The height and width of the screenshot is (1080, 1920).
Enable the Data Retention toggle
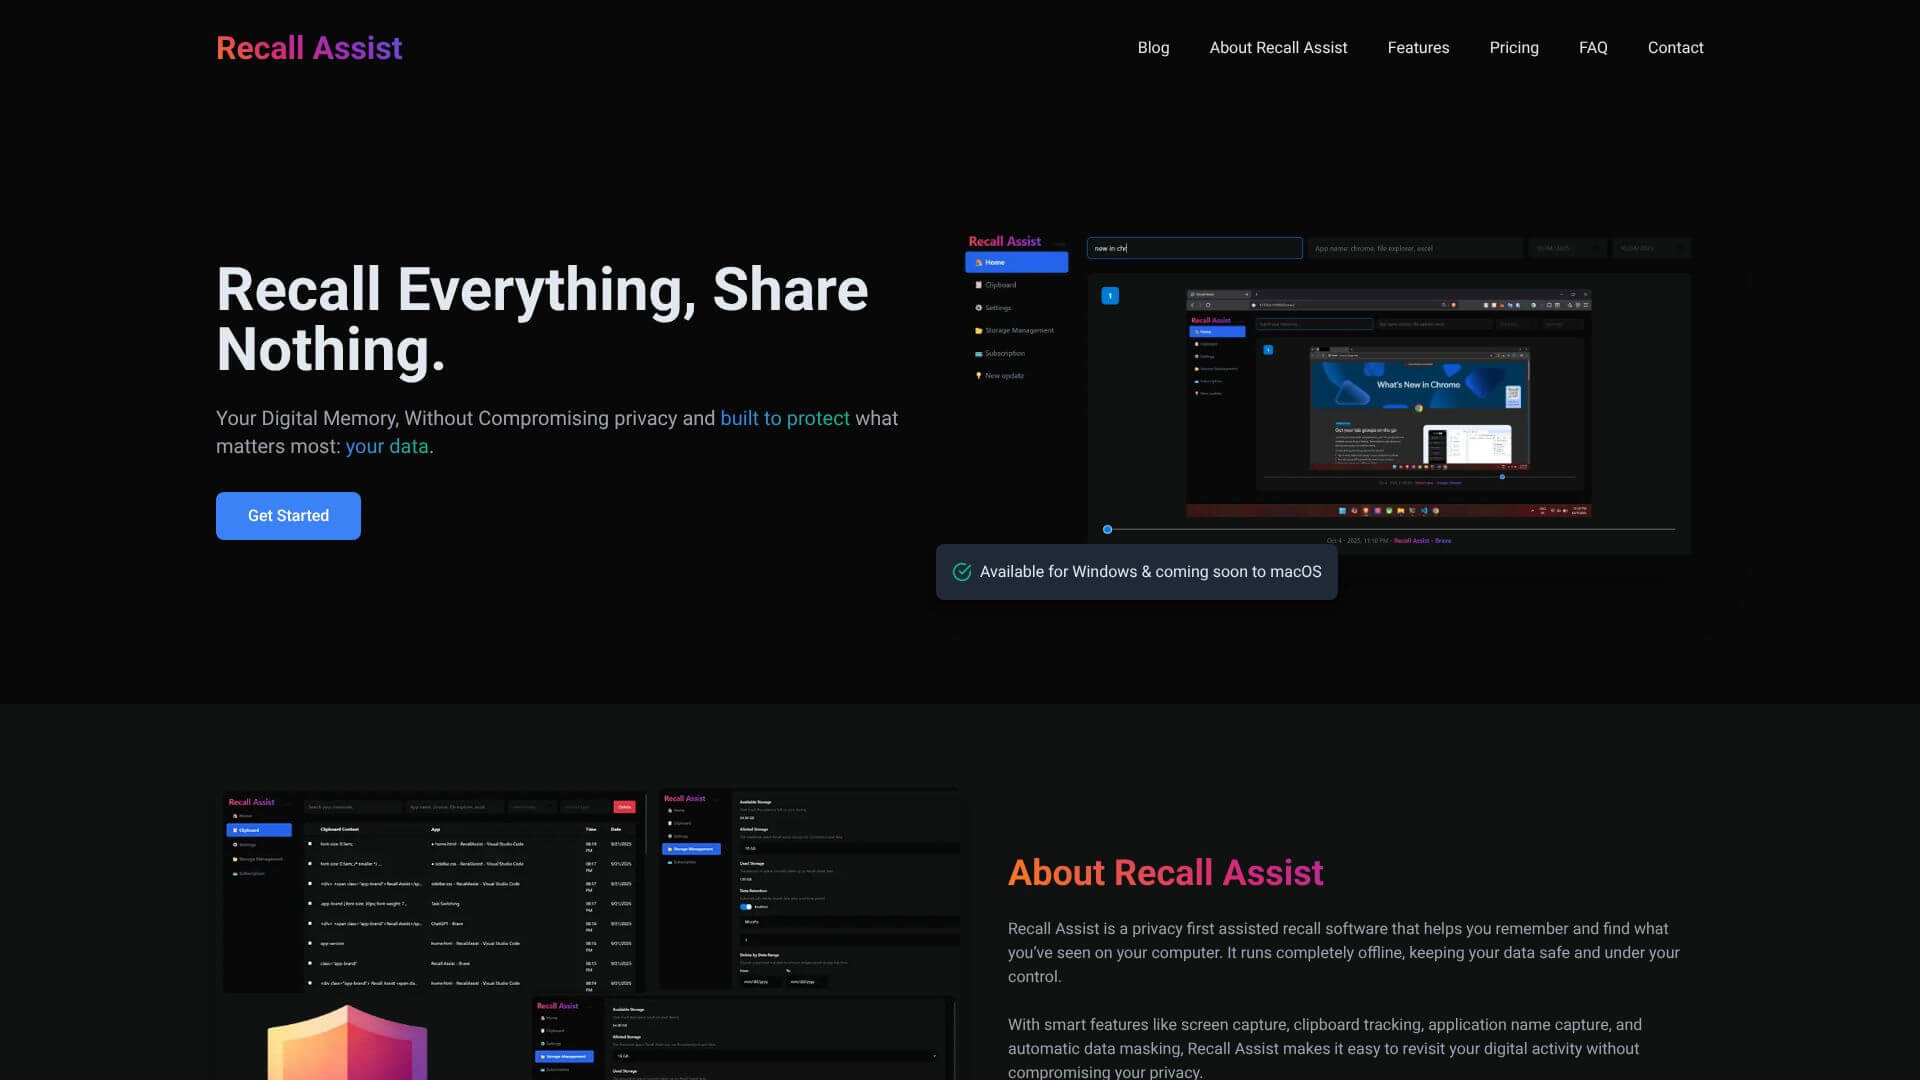pos(745,907)
